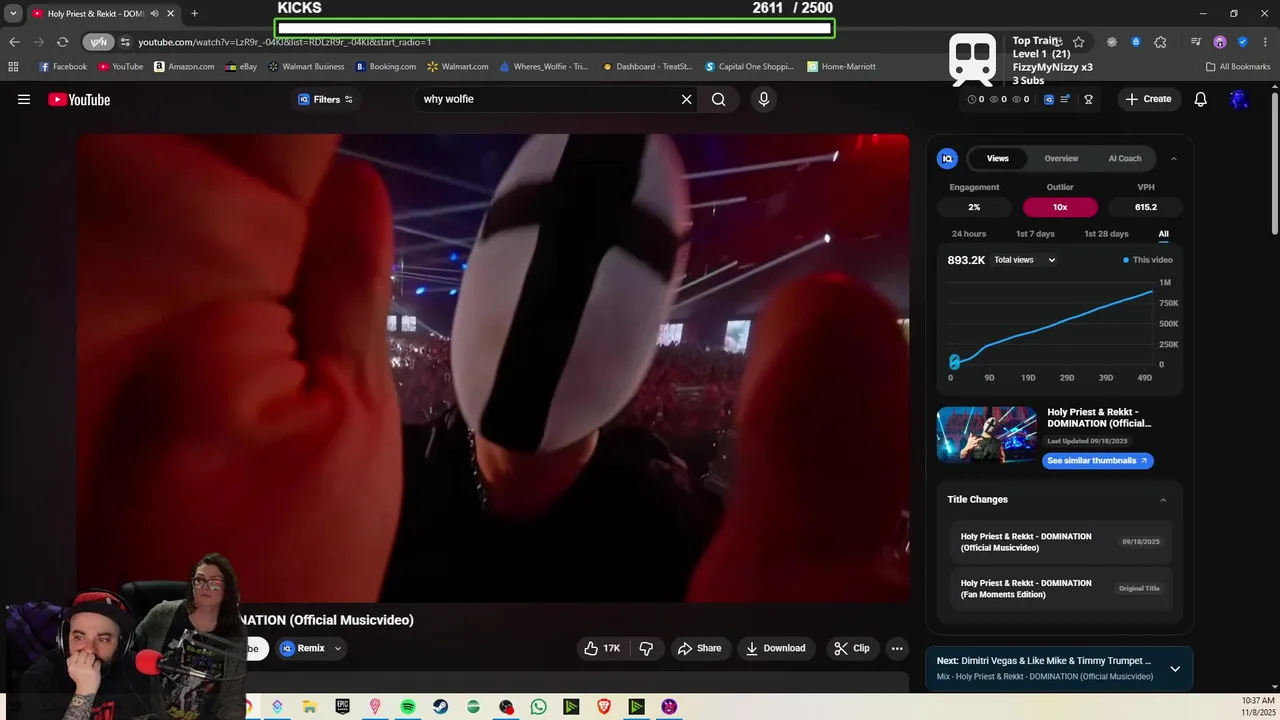Image resolution: width=1280 pixels, height=720 pixels.
Task: Collapse the Title Changes section
Action: coord(1163,500)
